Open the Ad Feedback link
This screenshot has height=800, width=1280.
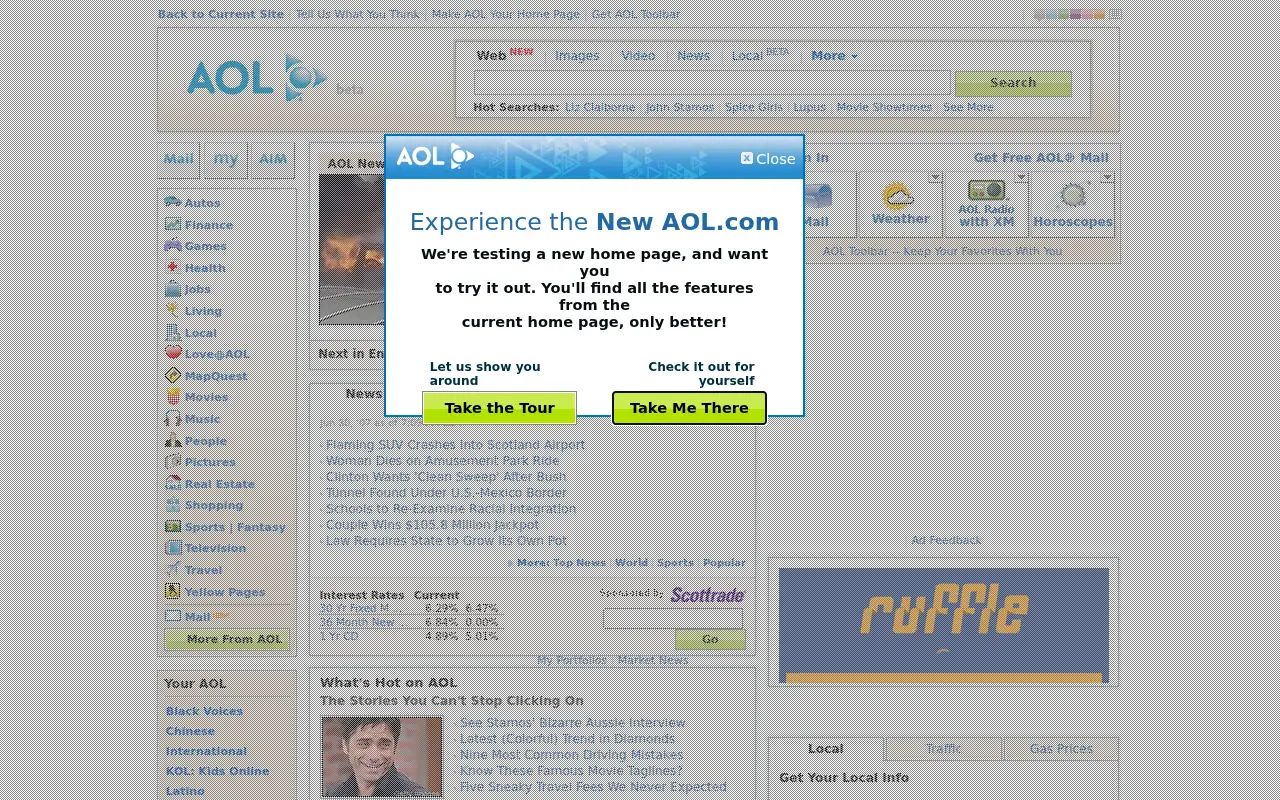946,540
